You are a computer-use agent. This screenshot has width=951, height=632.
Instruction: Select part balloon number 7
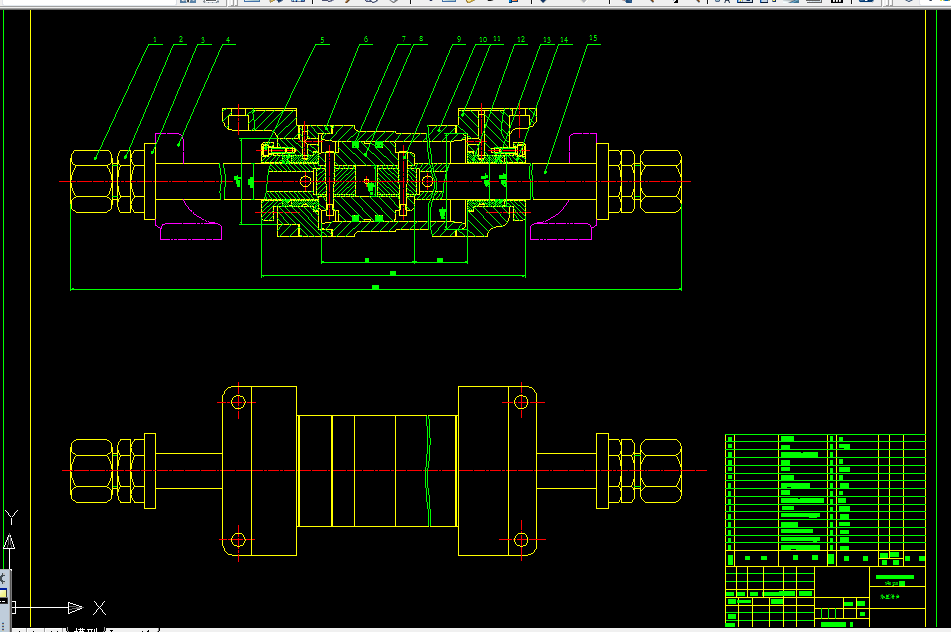tap(404, 39)
